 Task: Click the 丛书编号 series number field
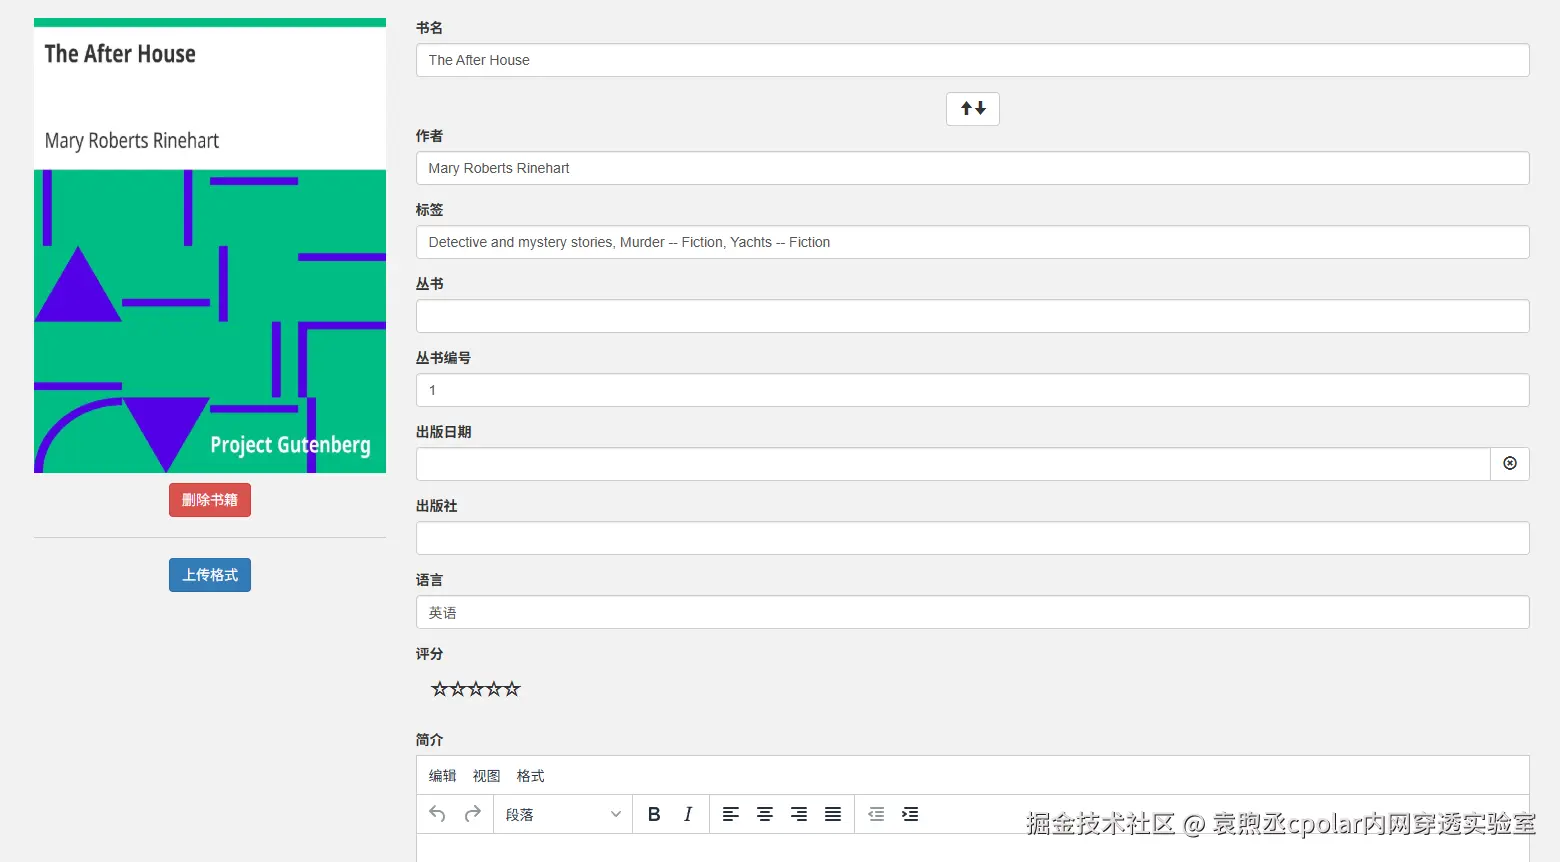pos(972,390)
